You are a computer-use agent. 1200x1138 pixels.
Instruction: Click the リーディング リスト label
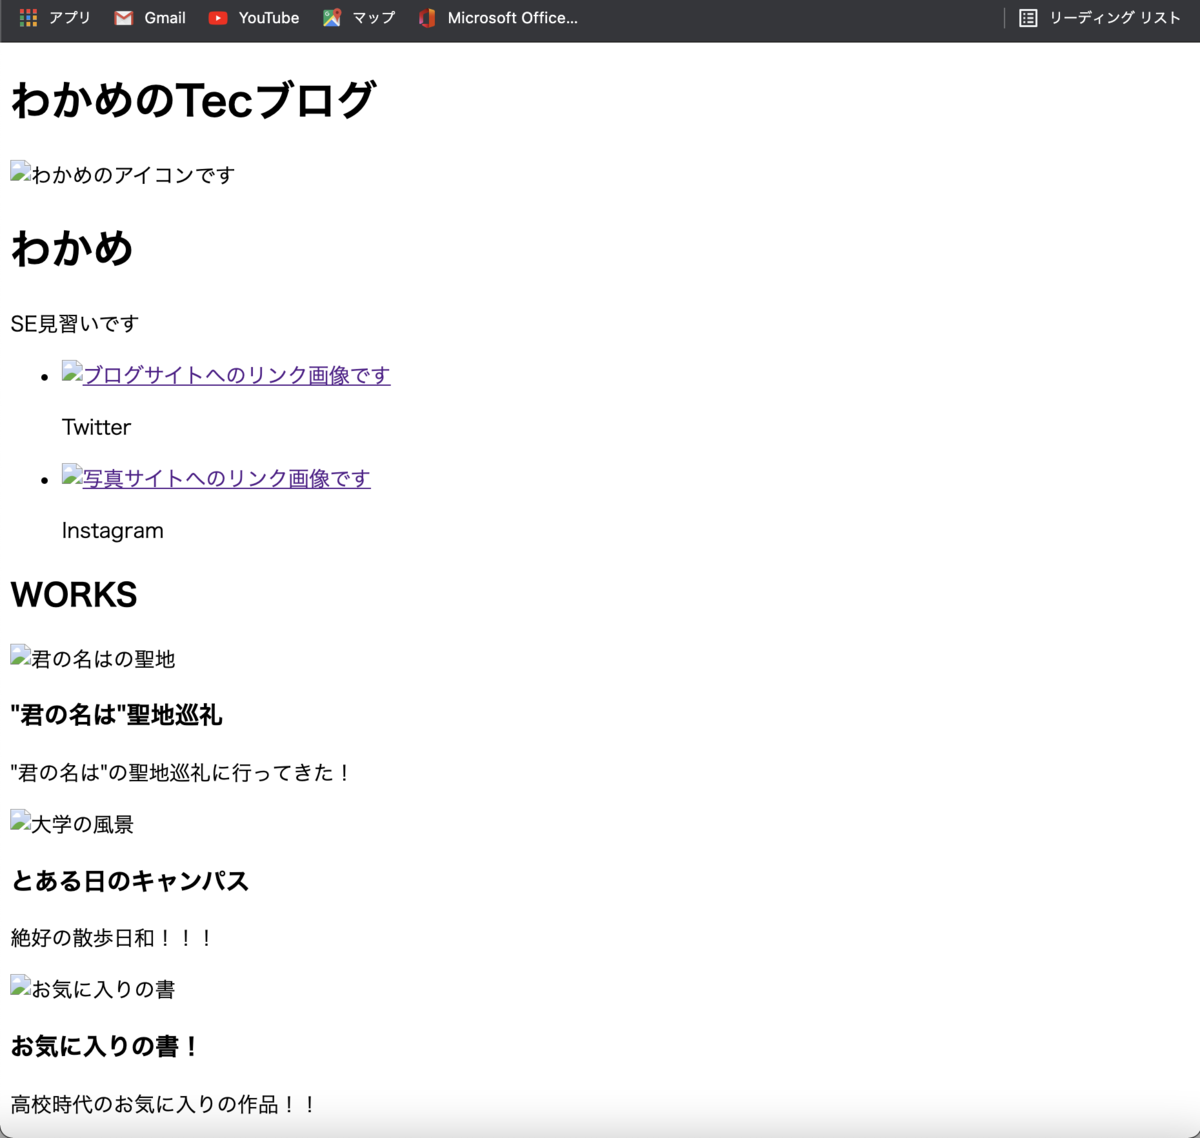pyautogui.click(x=1115, y=18)
